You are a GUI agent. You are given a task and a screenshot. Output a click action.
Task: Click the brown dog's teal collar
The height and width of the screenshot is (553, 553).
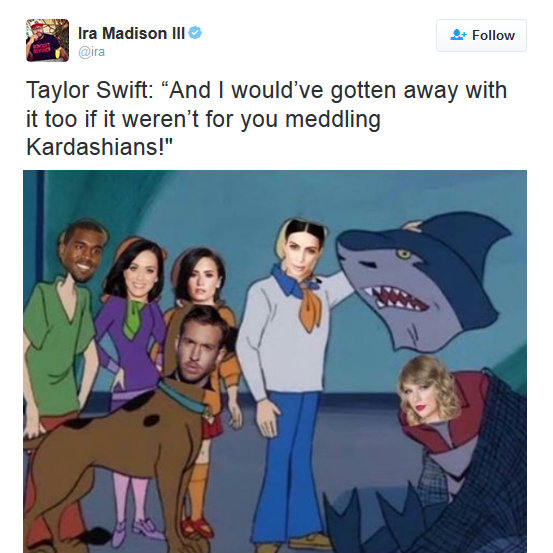[x=182, y=396]
